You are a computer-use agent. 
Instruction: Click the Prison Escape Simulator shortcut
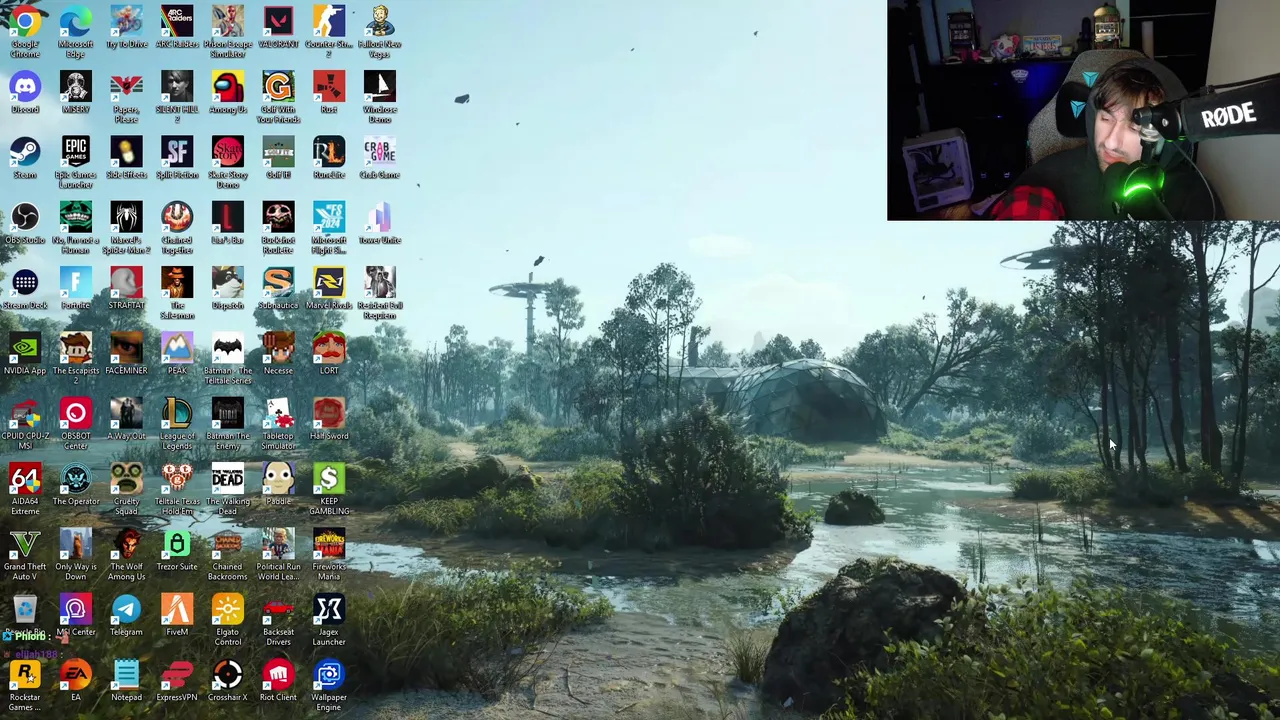pos(228,30)
